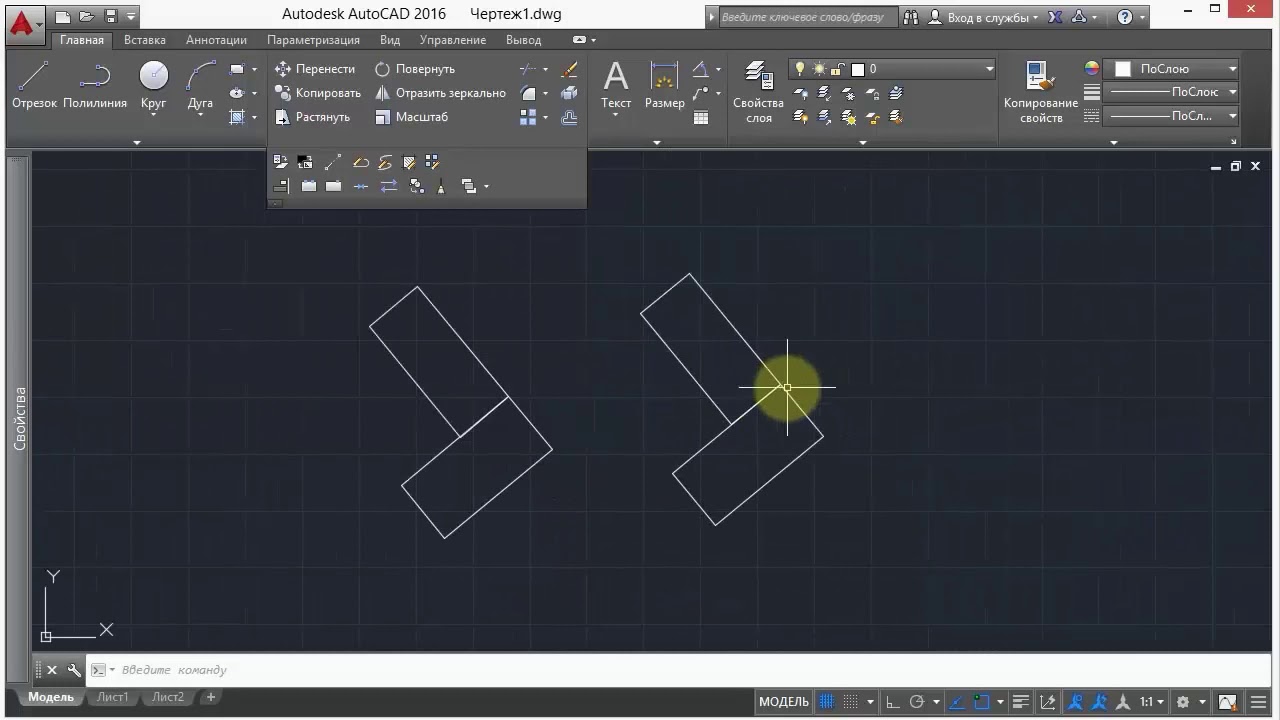Open the layer selection dropdown showing 0
Image resolution: width=1280 pixels, height=720 pixels.
tap(892, 69)
